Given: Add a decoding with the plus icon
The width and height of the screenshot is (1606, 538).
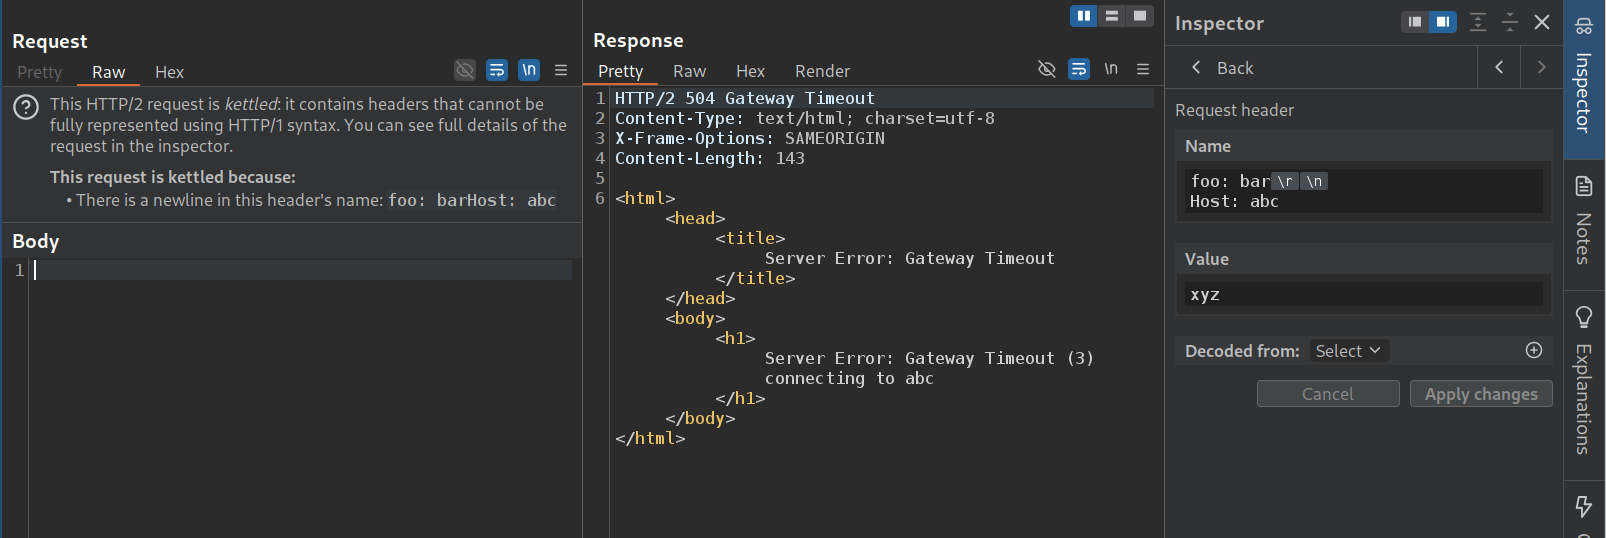Looking at the screenshot, I should [x=1534, y=350].
